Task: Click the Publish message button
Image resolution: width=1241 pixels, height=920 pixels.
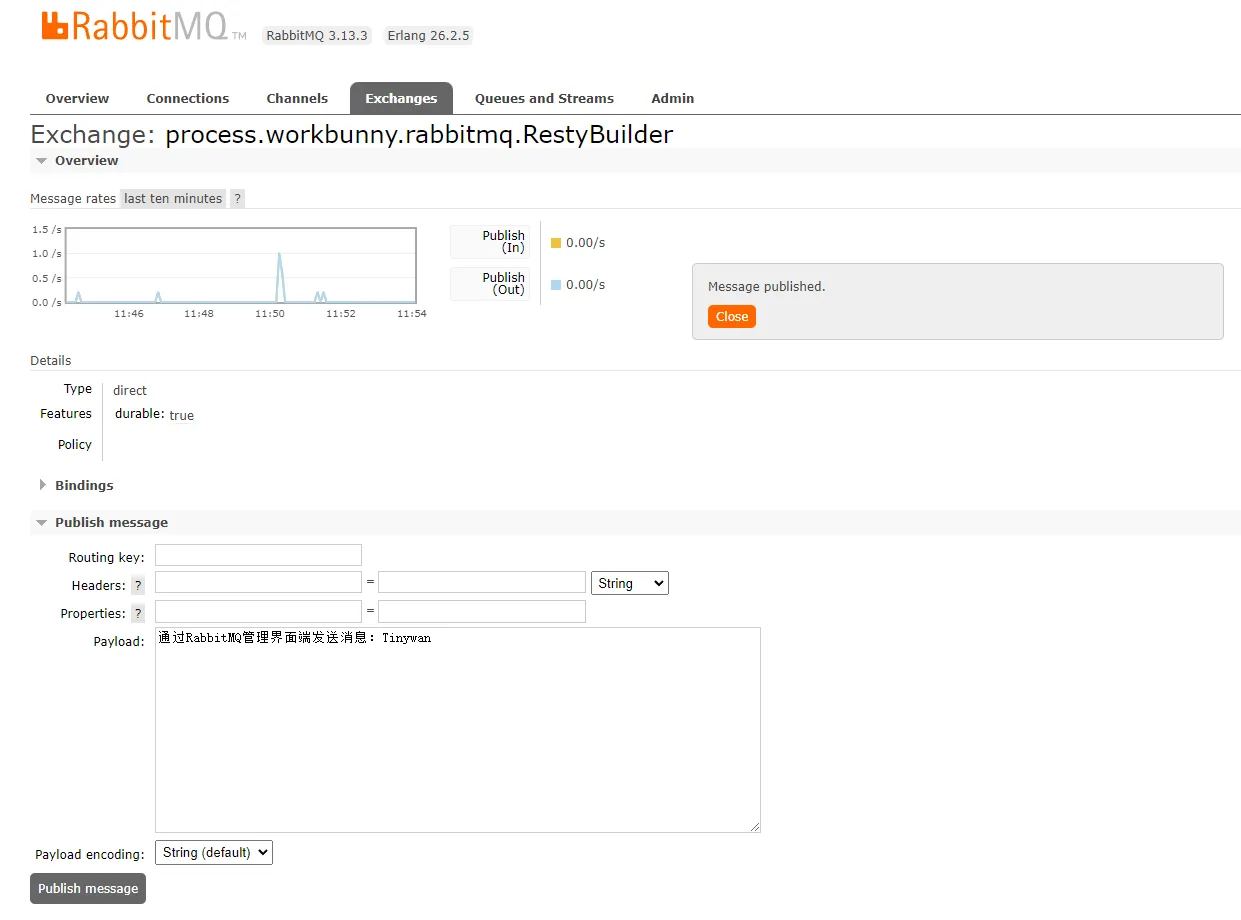Action: 88,888
